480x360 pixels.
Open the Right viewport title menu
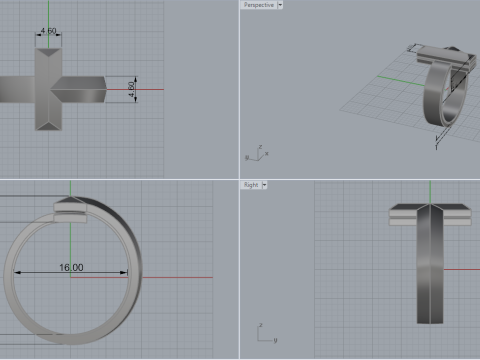(x=251, y=185)
